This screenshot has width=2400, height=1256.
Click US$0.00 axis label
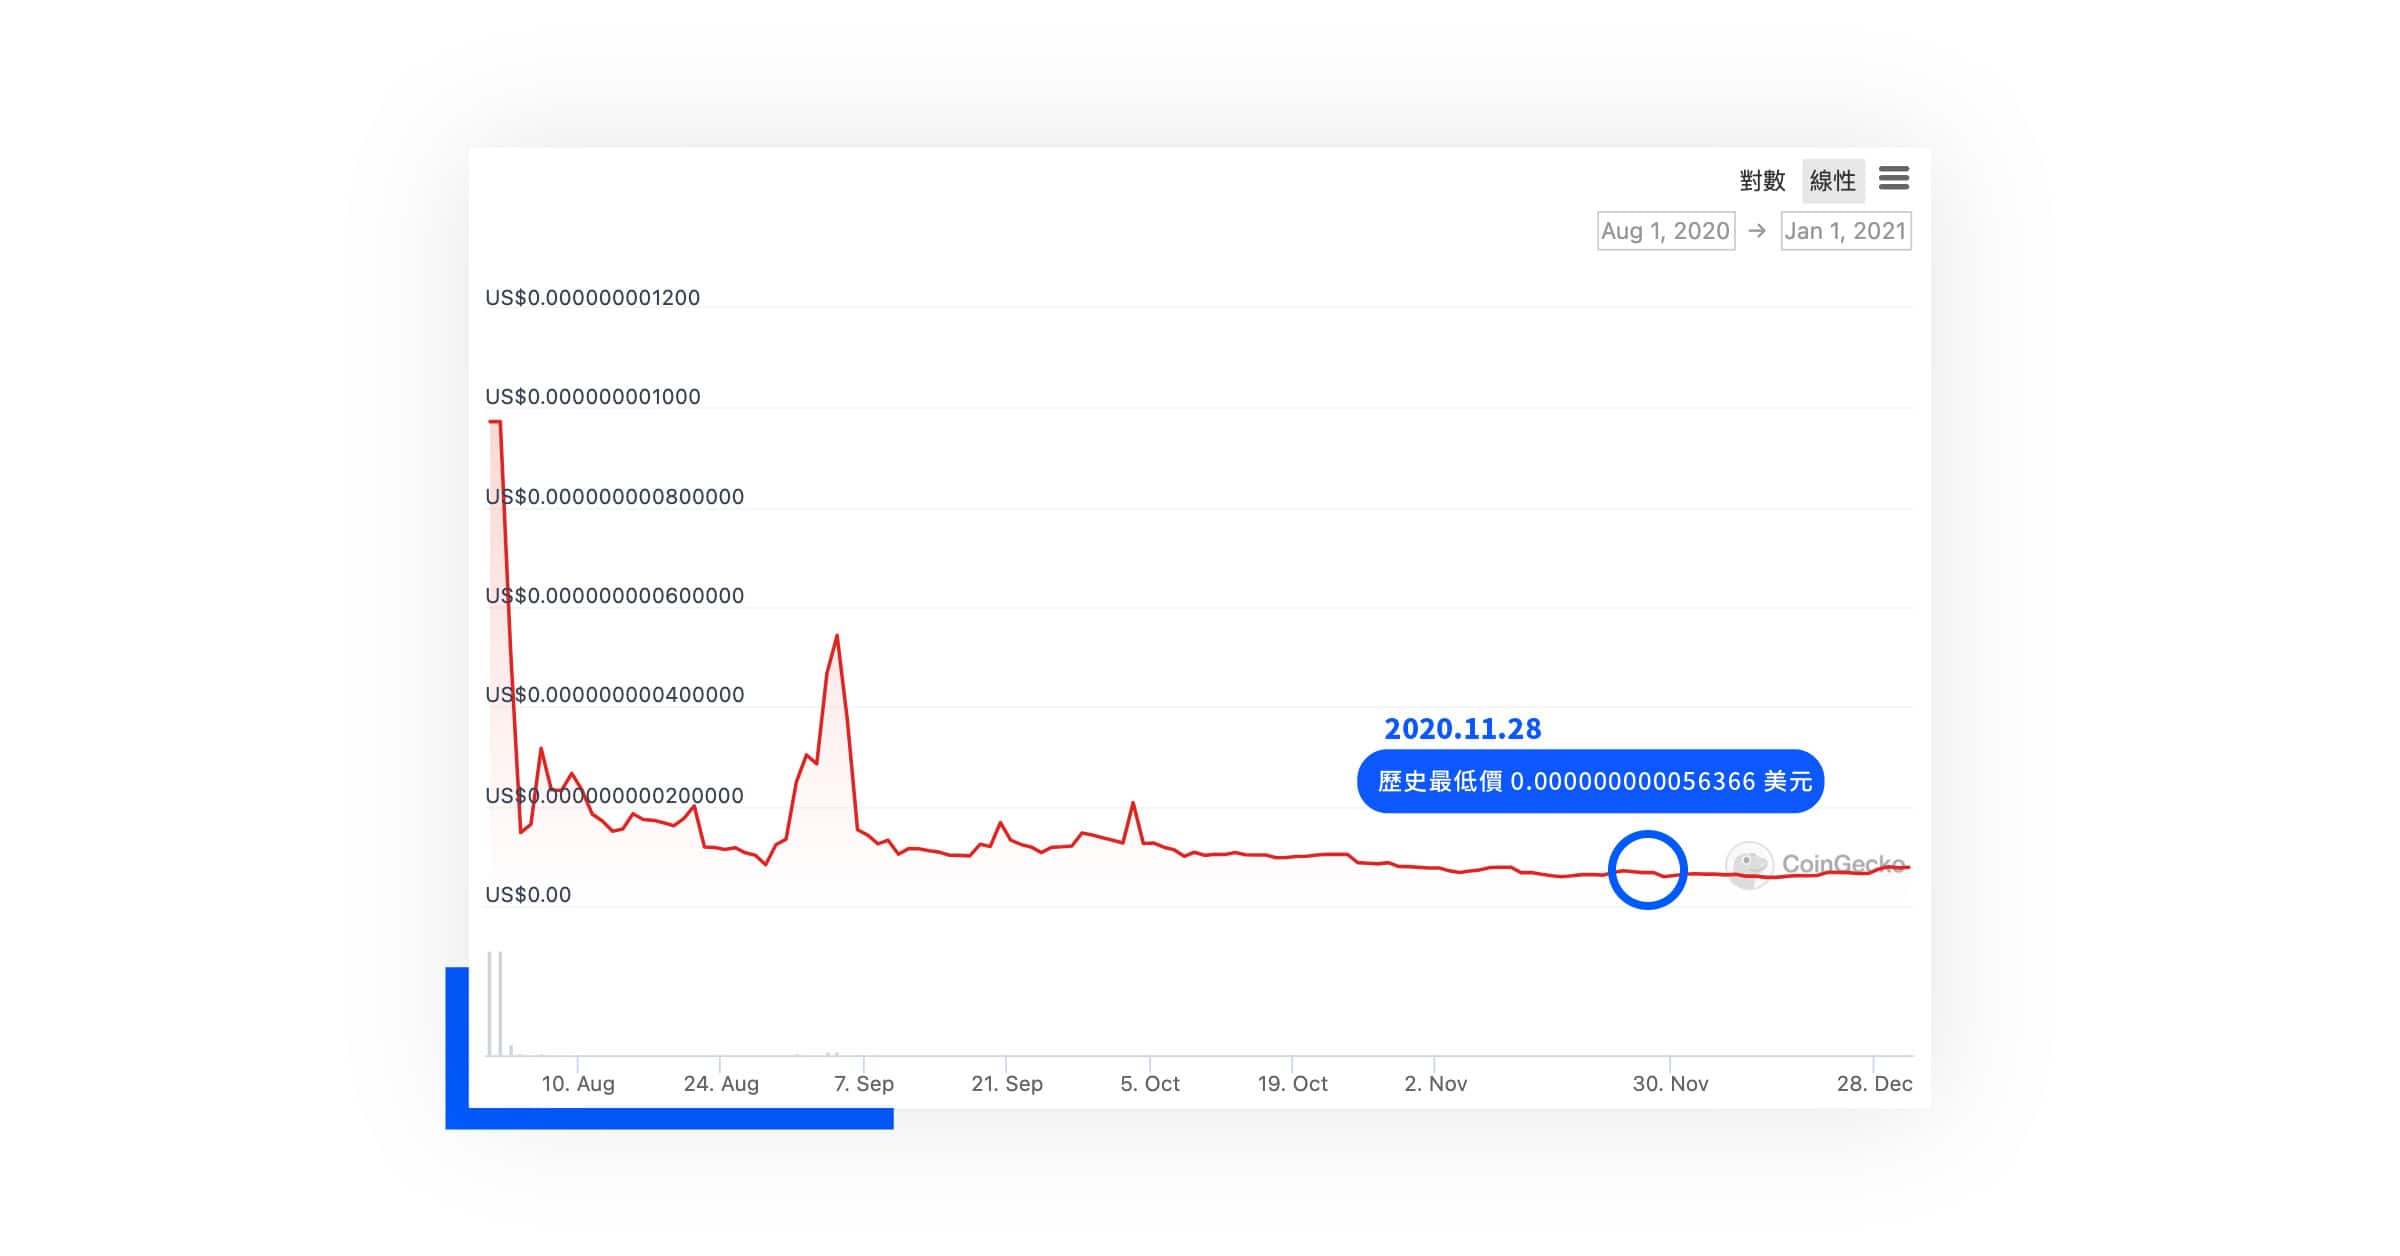pyautogui.click(x=528, y=895)
